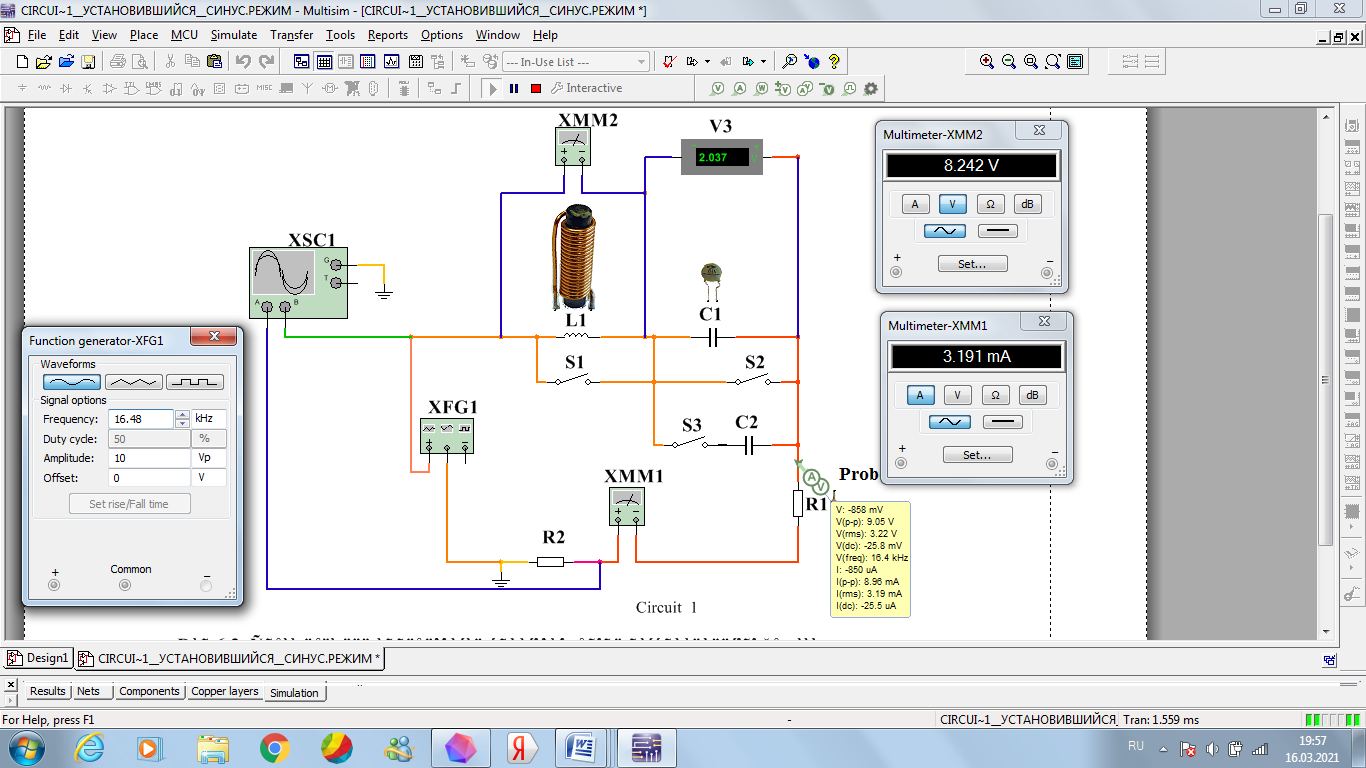This screenshot has height=768, width=1366.
Task: Select triangle waveform in function generator
Action: click(133, 382)
